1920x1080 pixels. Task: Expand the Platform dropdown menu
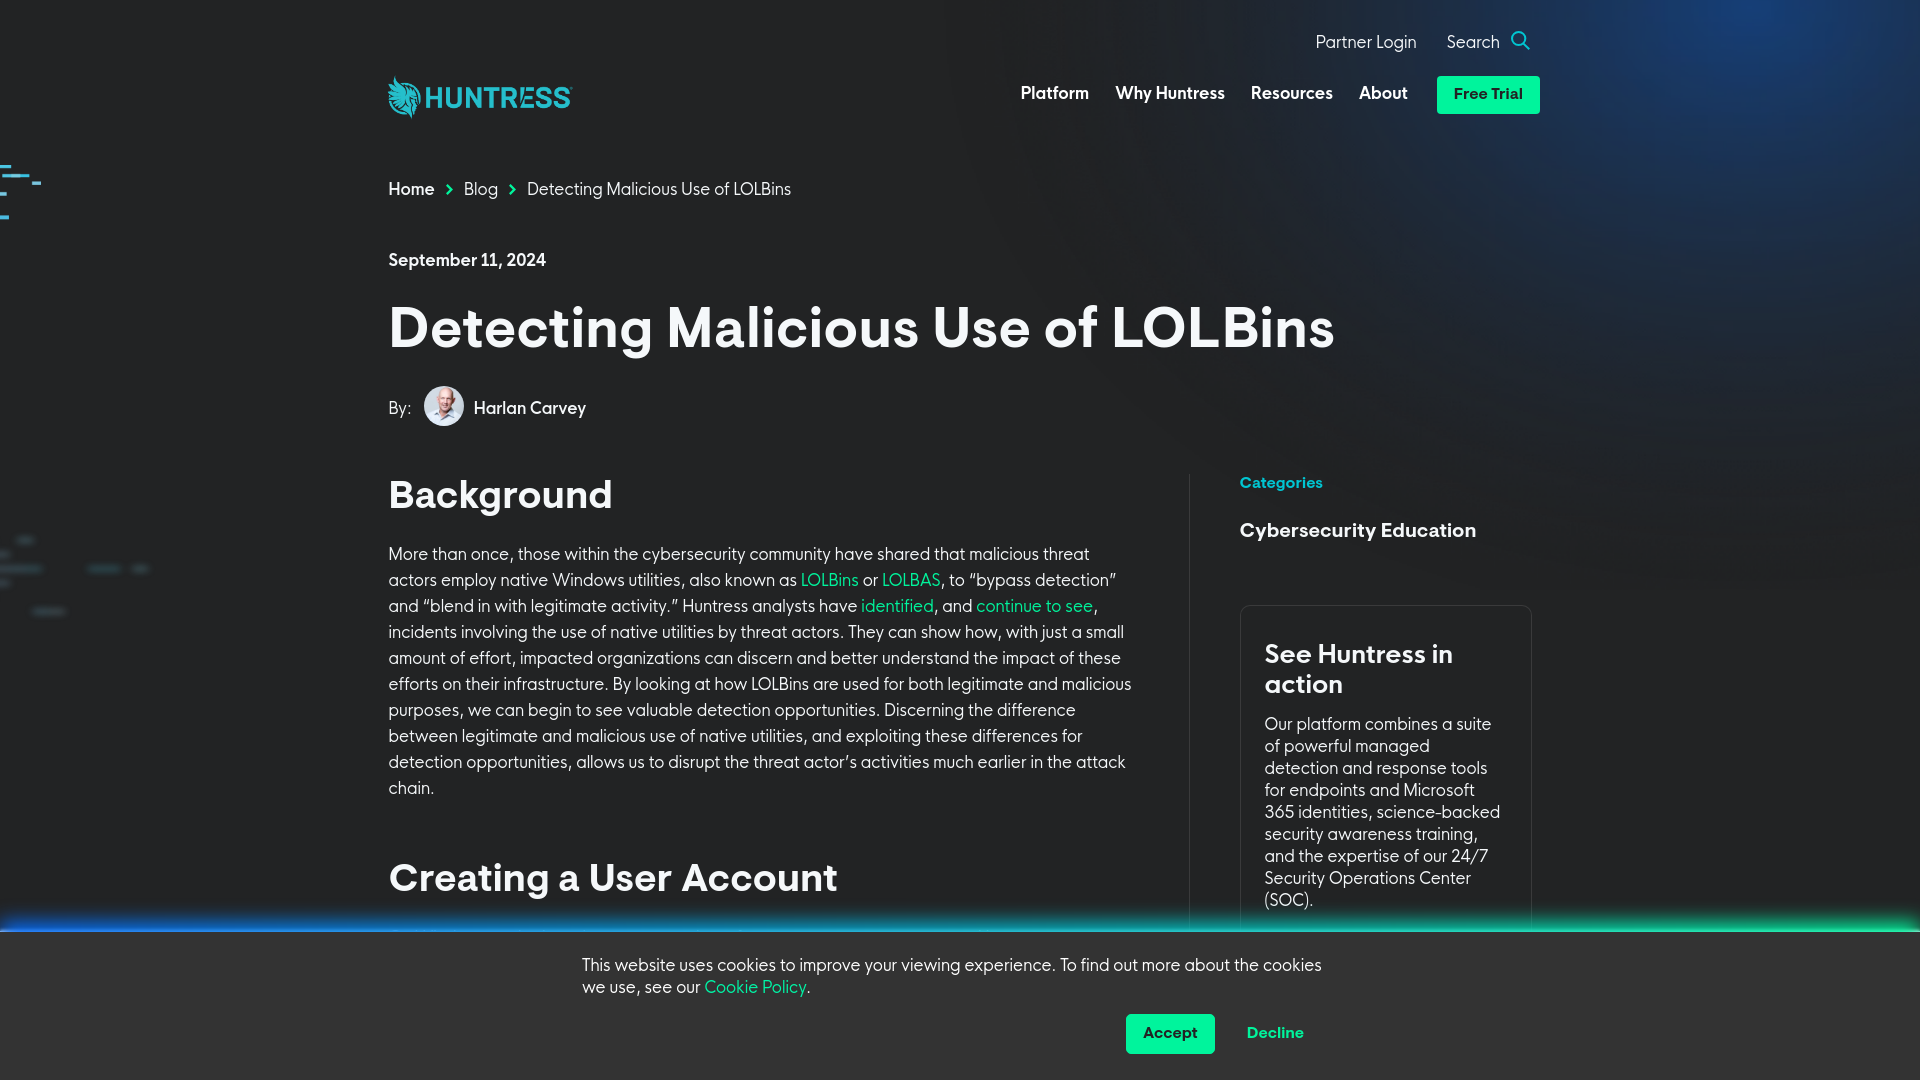(x=1055, y=94)
